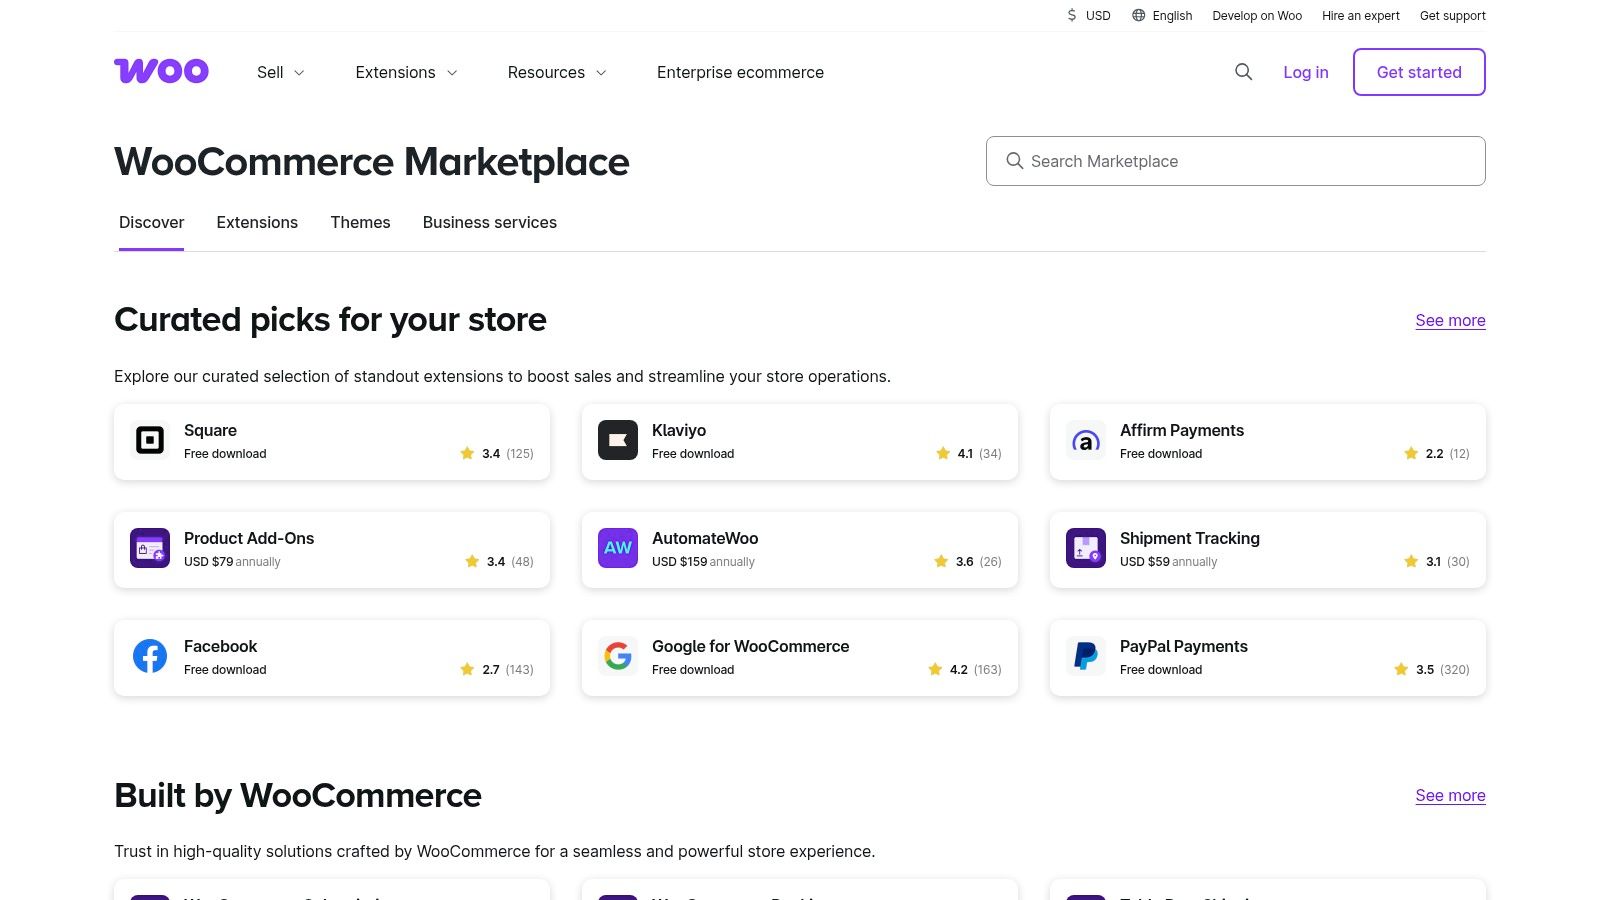Click the globe icon next to English
This screenshot has width=1600, height=900.
(x=1137, y=15)
